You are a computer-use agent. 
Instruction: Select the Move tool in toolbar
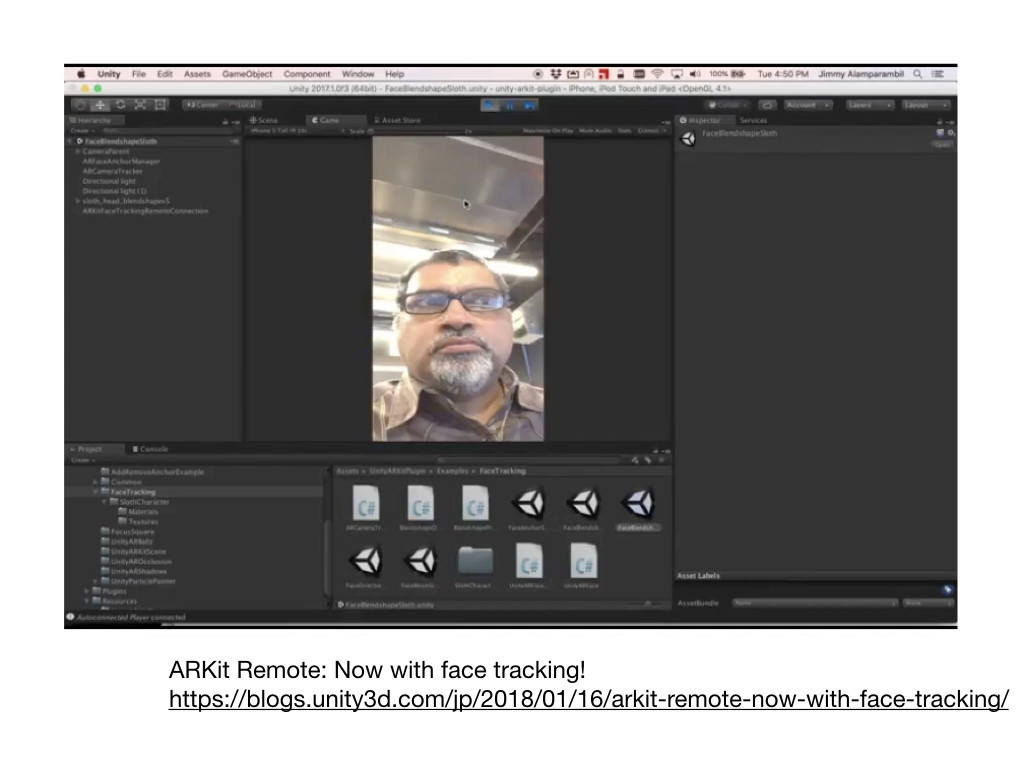tap(100, 104)
